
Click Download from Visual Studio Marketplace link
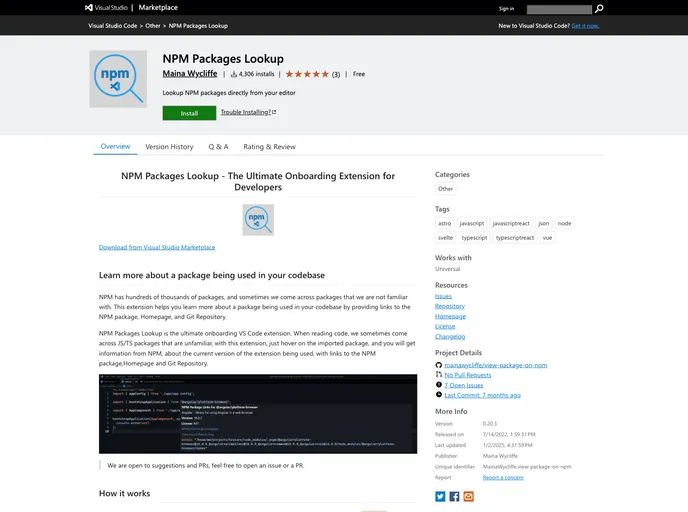(157, 247)
